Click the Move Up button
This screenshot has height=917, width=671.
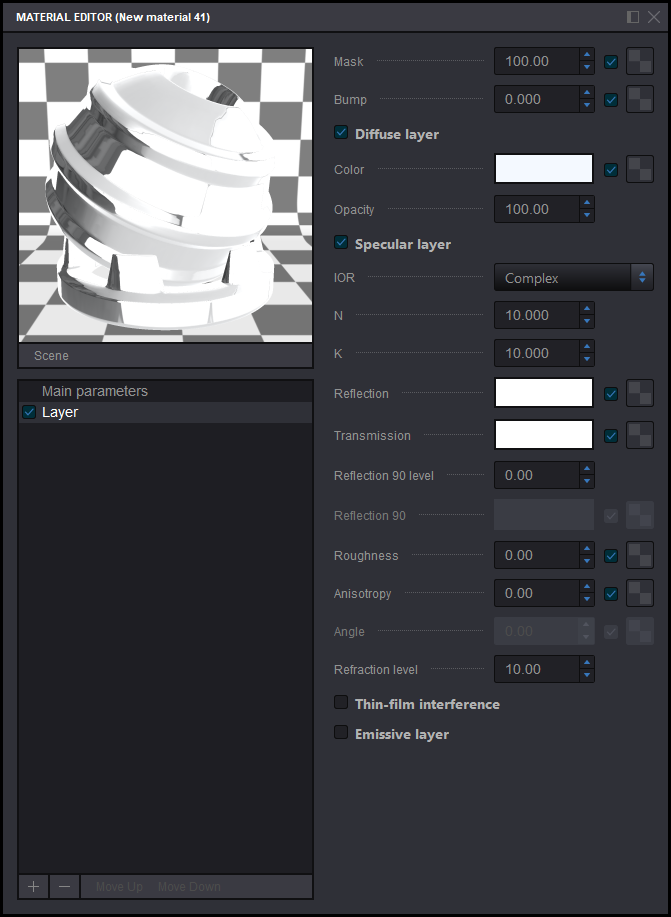pos(119,887)
